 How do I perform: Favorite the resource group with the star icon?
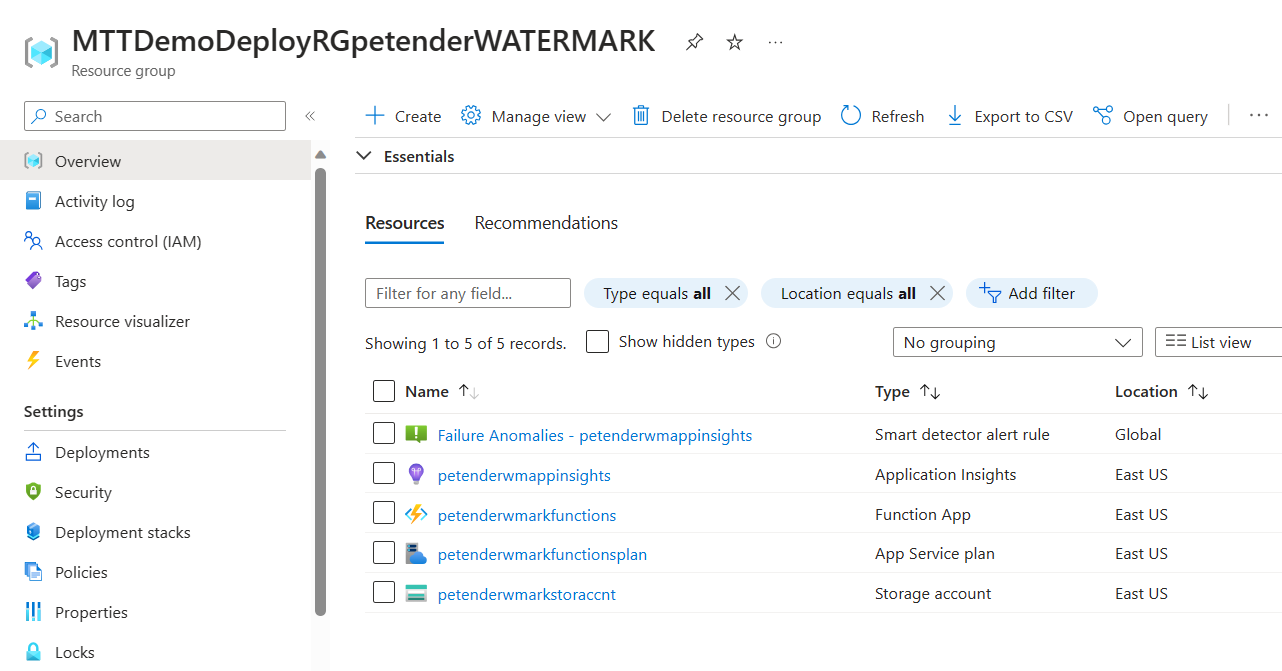(735, 43)
